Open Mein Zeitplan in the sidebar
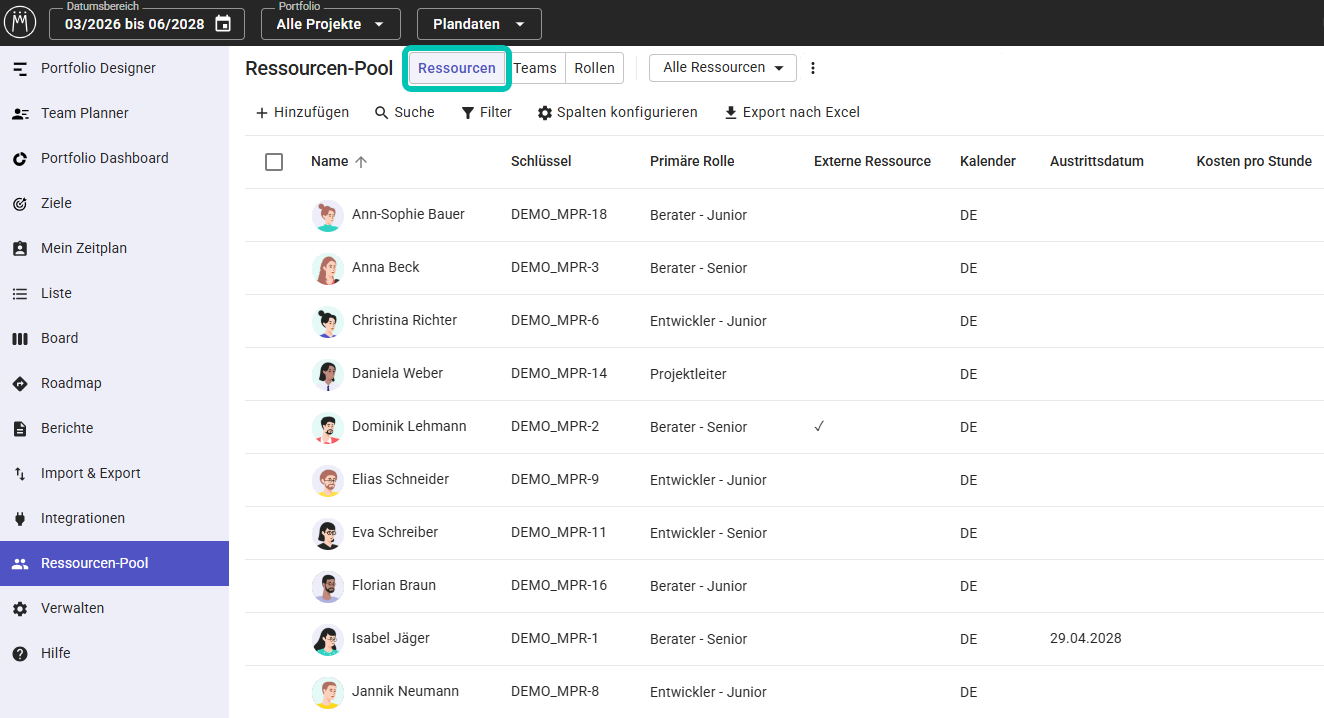 [x=114, y=249]
